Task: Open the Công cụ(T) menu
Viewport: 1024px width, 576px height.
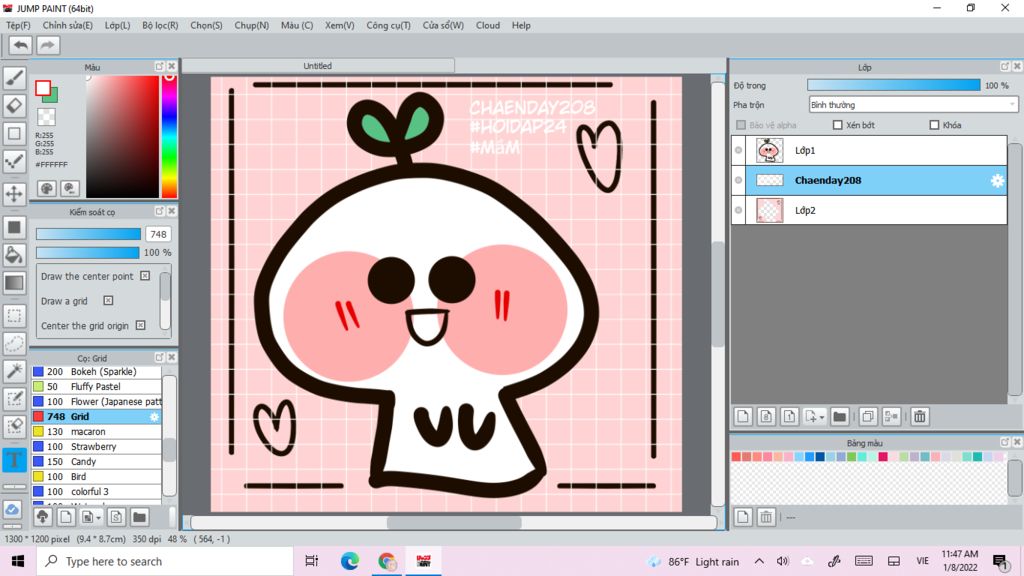Action: (x=389, y=25)
